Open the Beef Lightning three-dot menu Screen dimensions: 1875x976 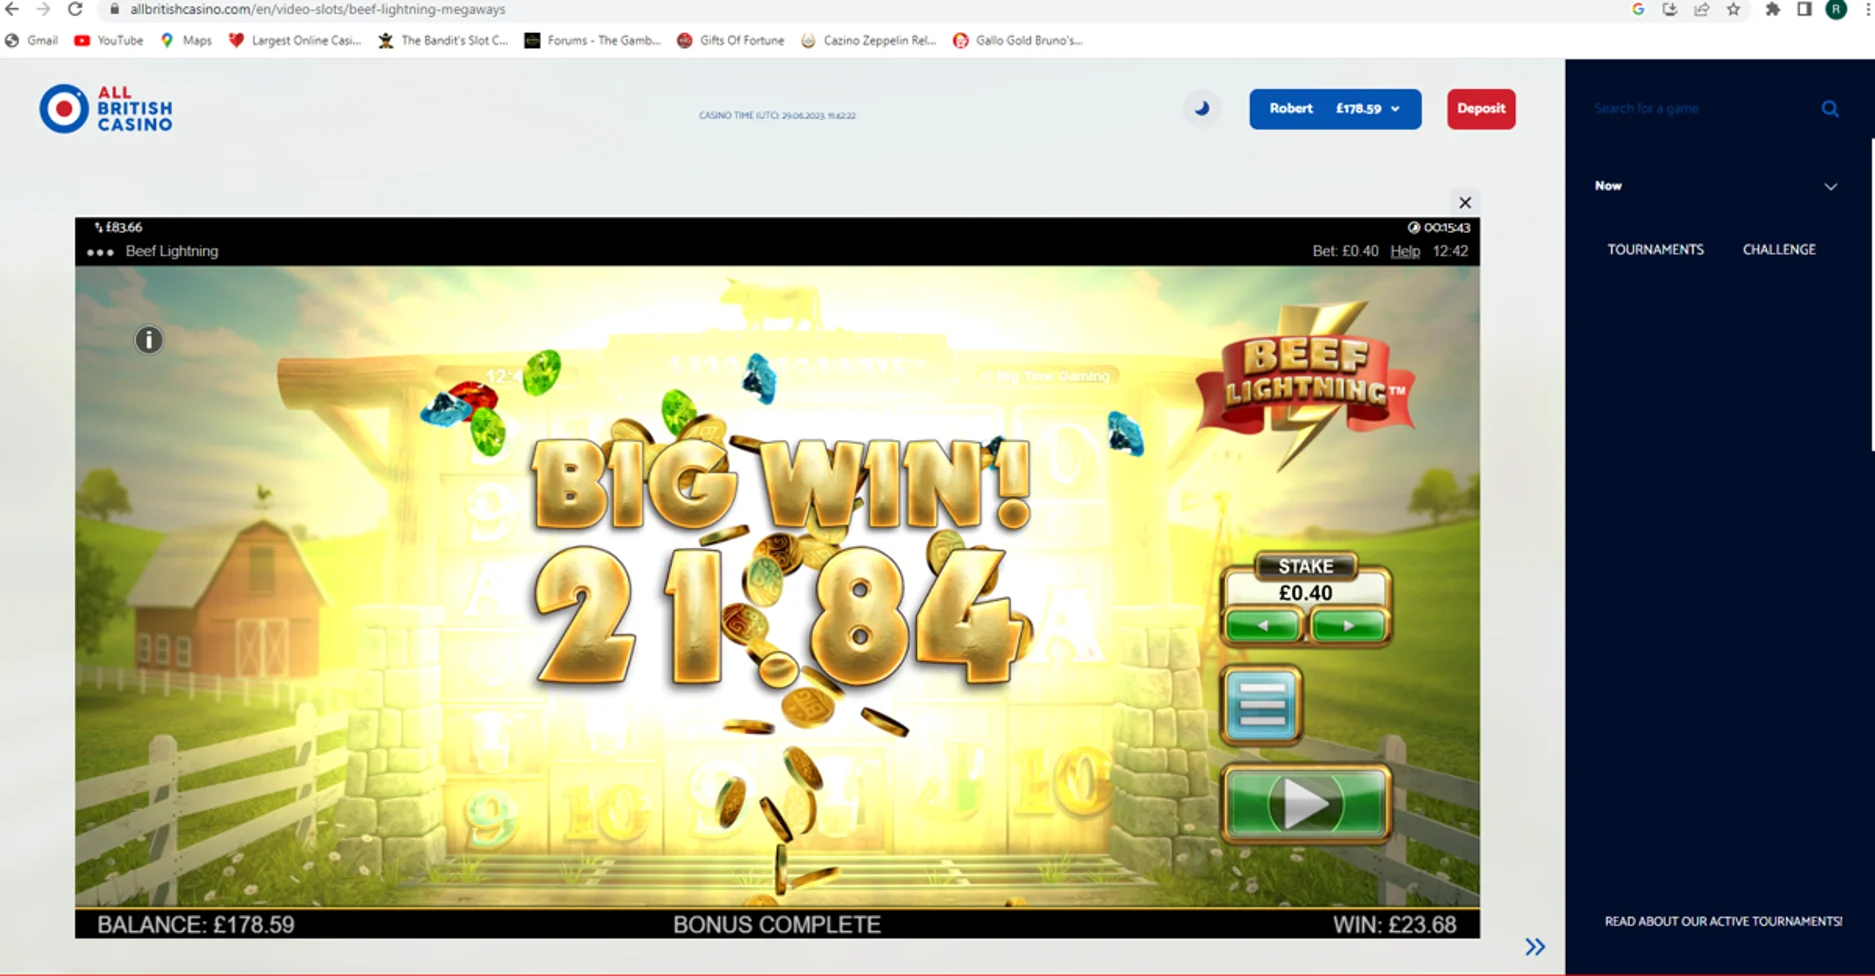pos(100,252)
